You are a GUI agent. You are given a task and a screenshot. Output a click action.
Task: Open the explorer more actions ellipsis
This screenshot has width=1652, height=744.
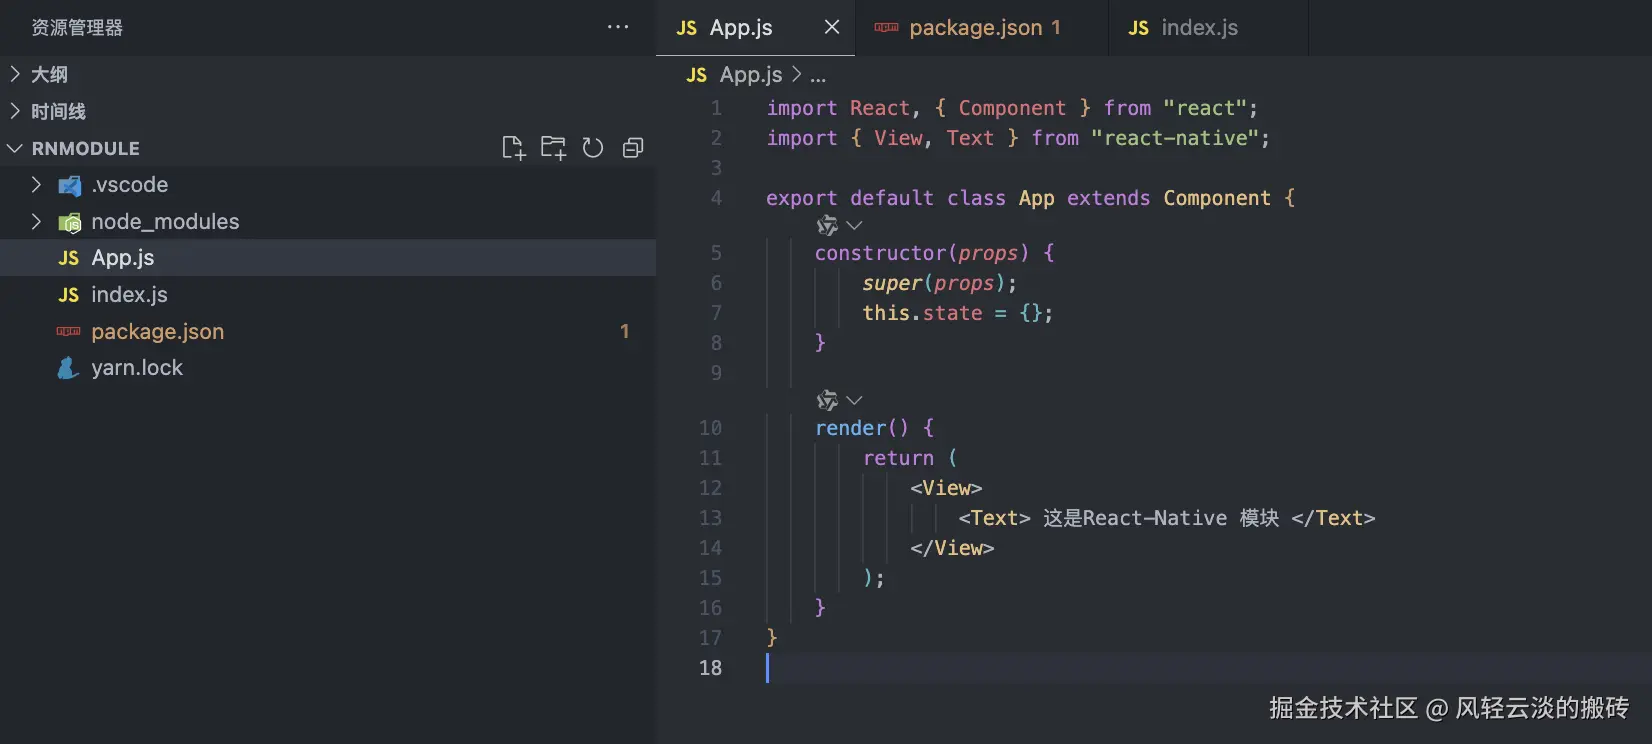(618, 27)
